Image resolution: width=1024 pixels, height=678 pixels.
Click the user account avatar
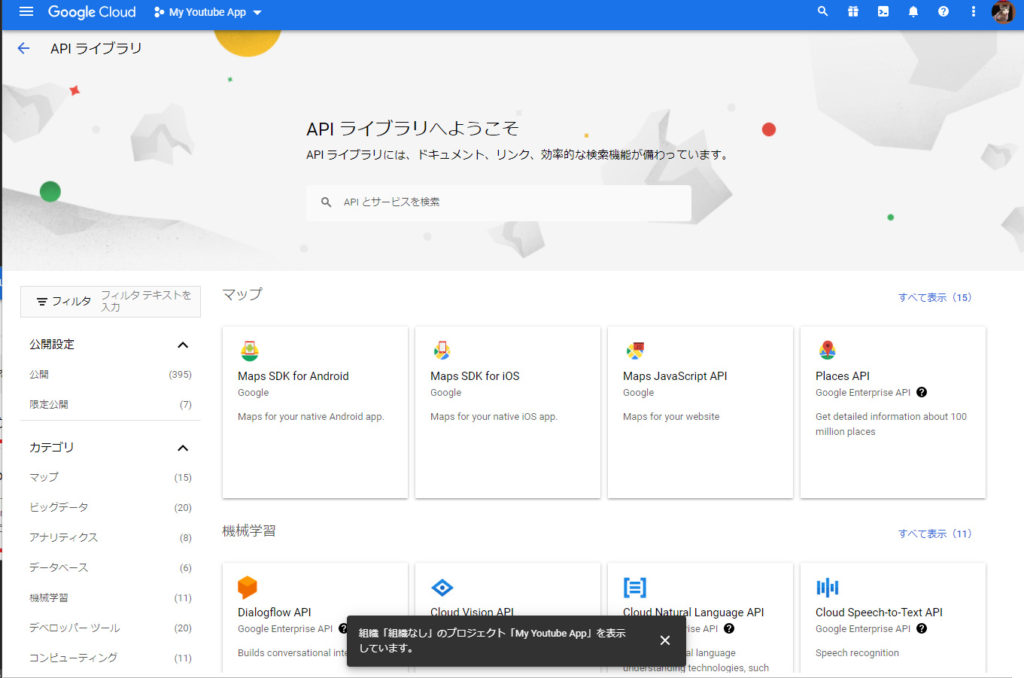click(x=1002, y=12)
